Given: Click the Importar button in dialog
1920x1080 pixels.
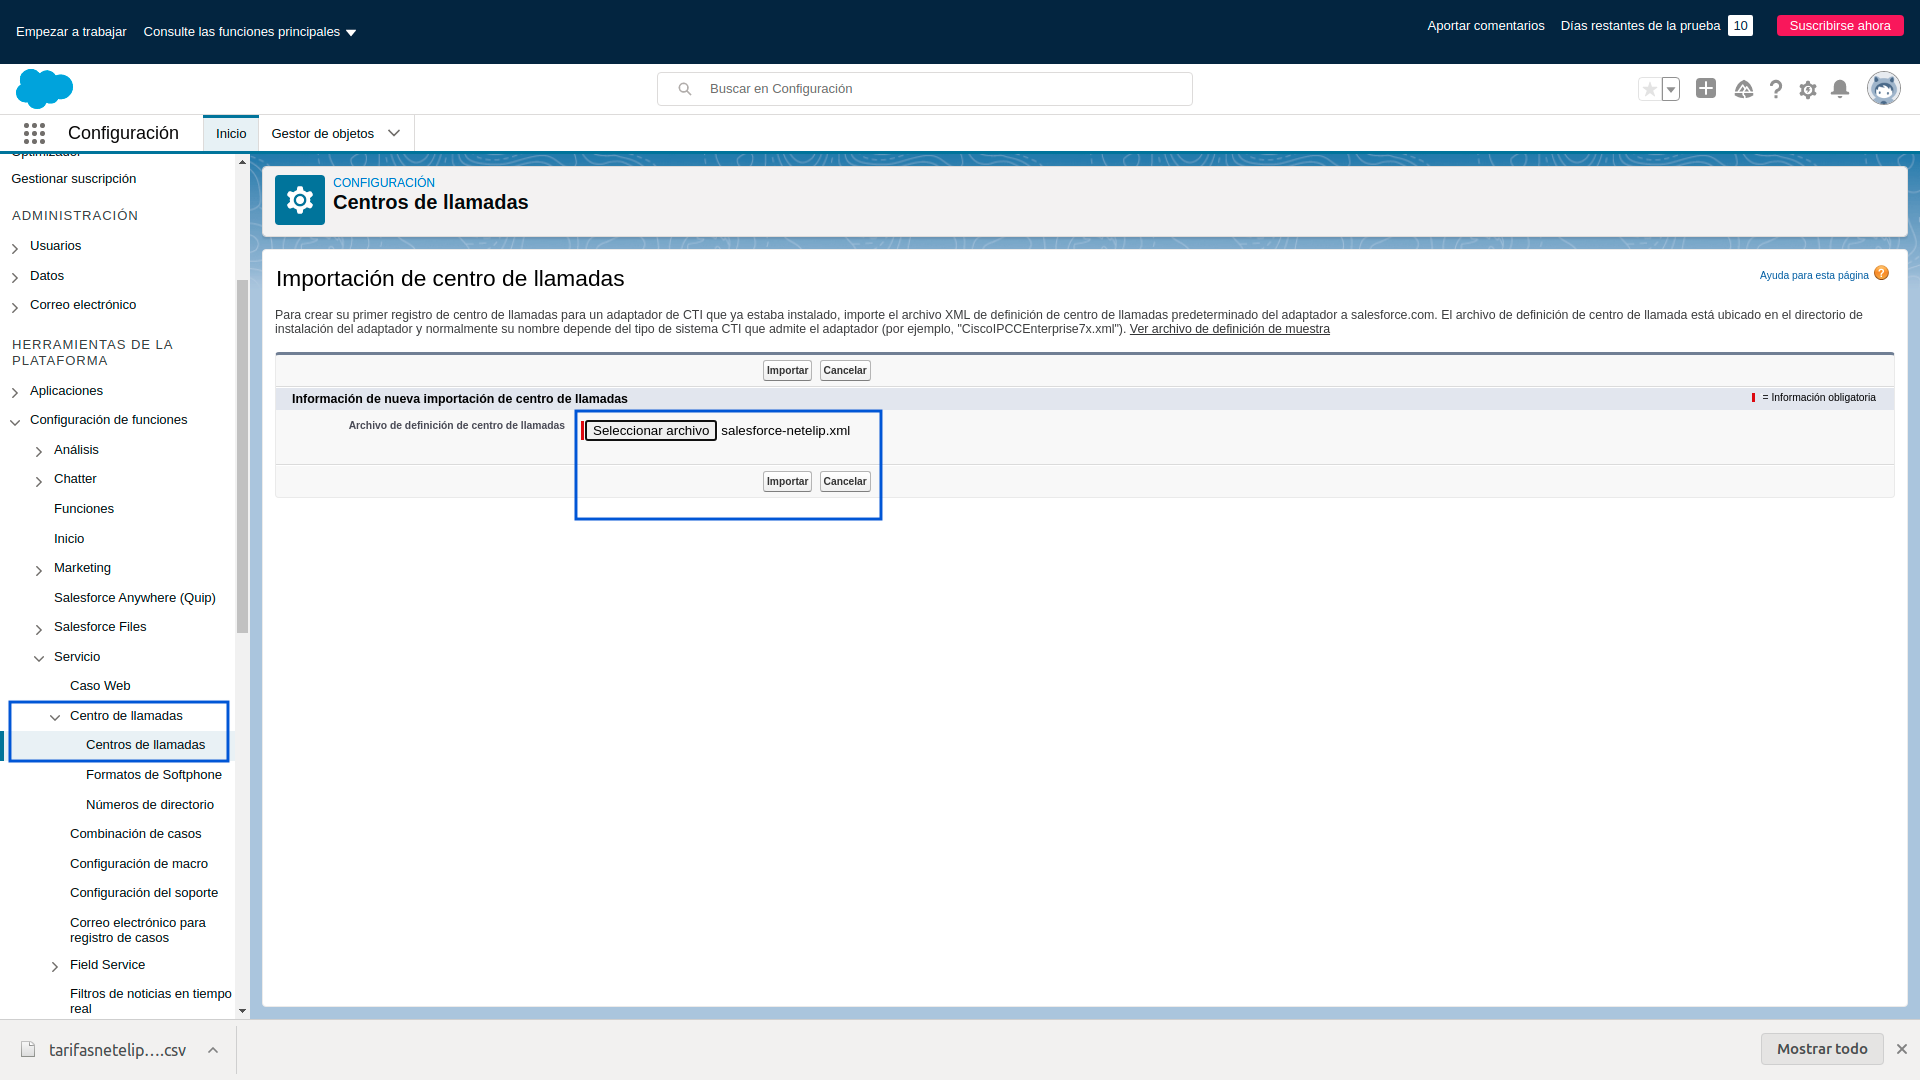Looking at the screenshot, I should point(787,480).
